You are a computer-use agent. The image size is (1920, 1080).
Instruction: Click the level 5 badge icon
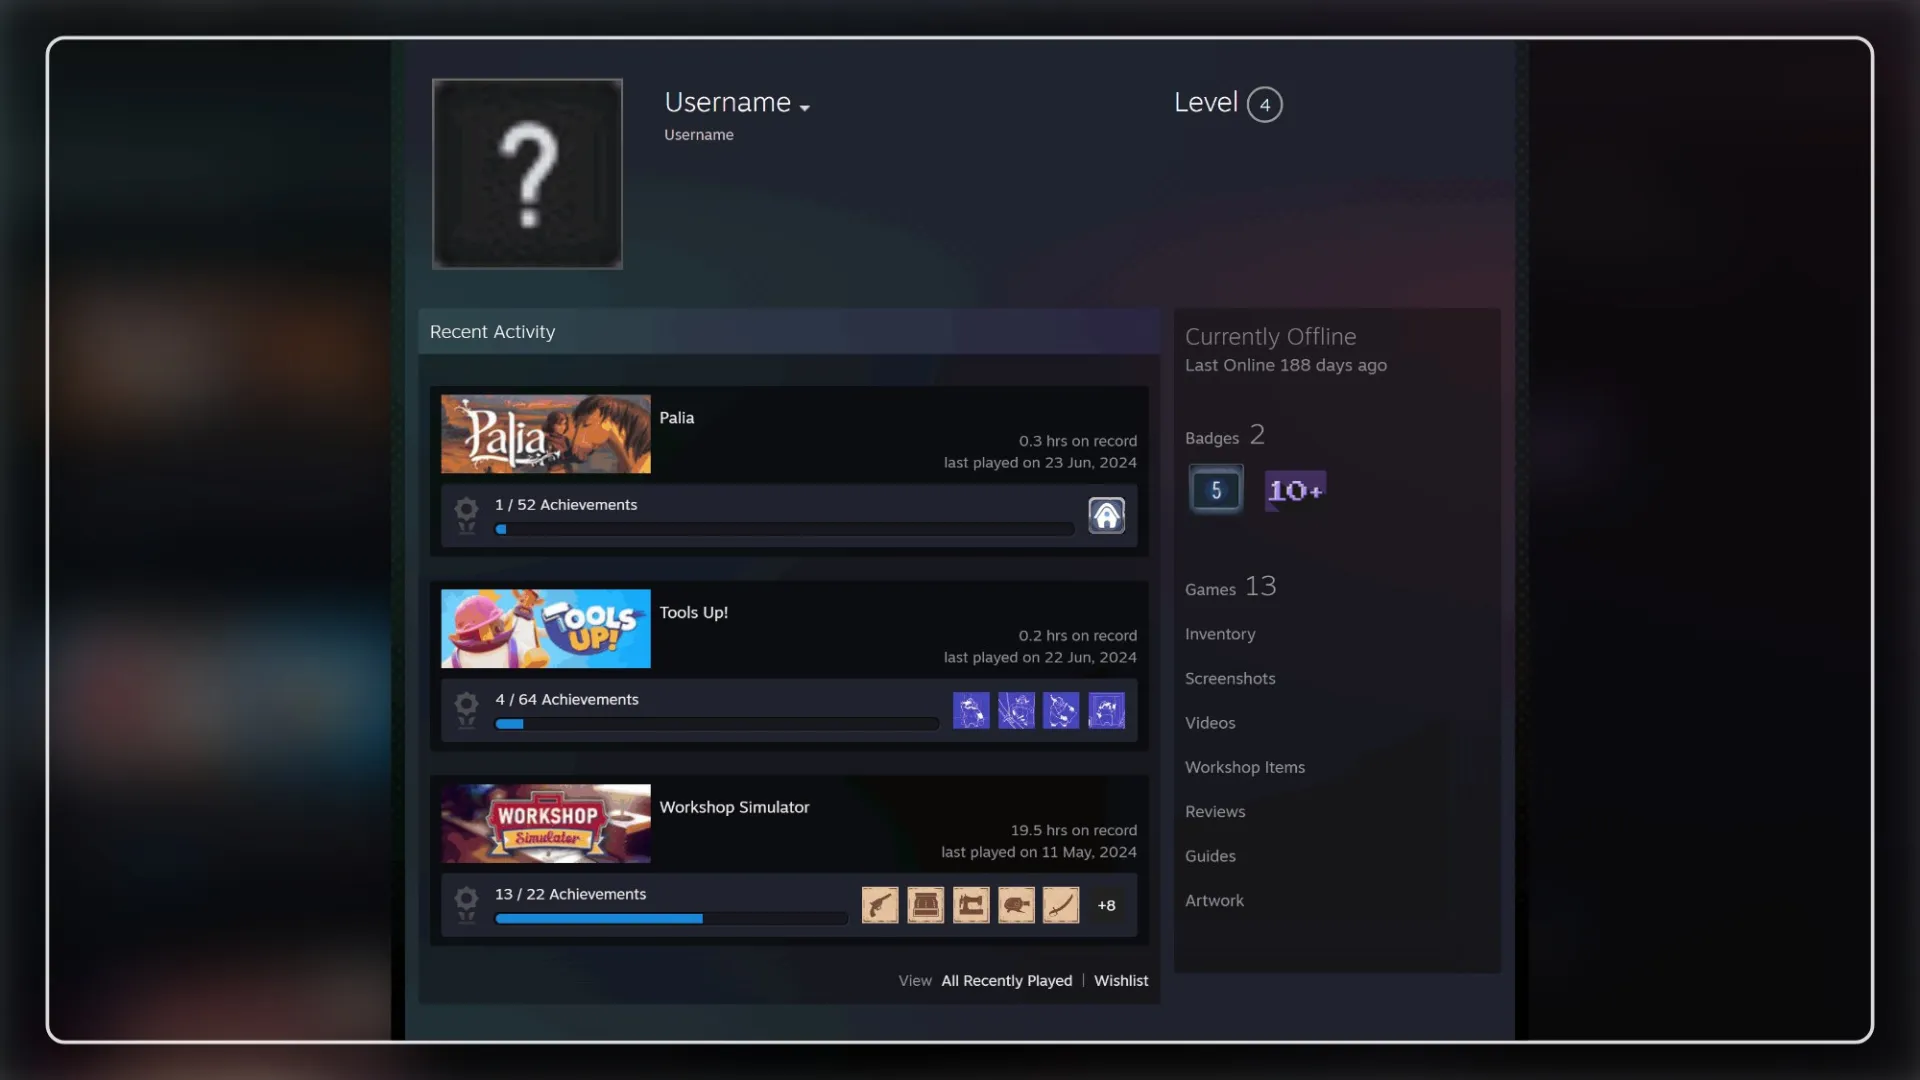(1216, 490)
